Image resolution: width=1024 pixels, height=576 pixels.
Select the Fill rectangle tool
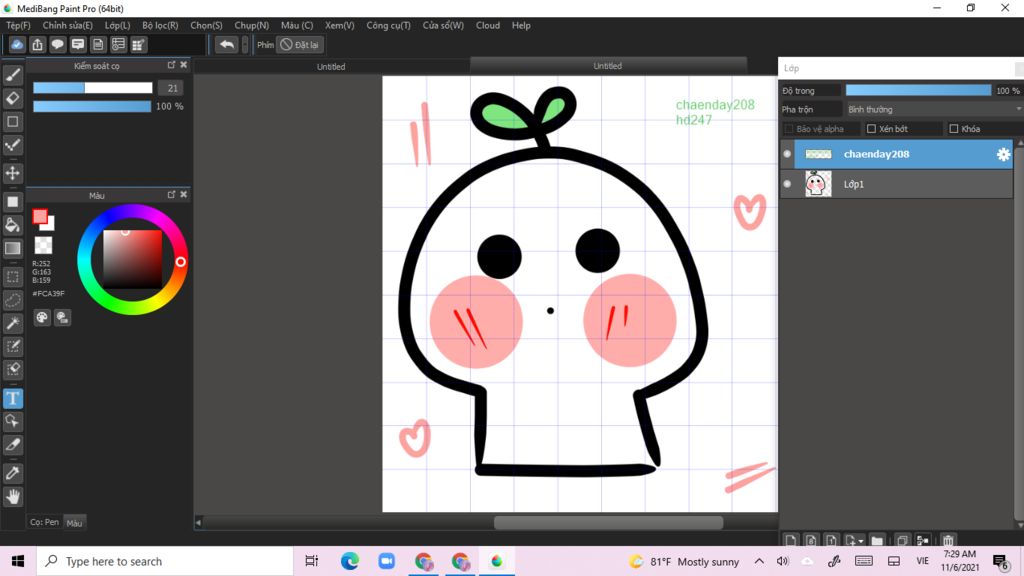coord(12,202)
